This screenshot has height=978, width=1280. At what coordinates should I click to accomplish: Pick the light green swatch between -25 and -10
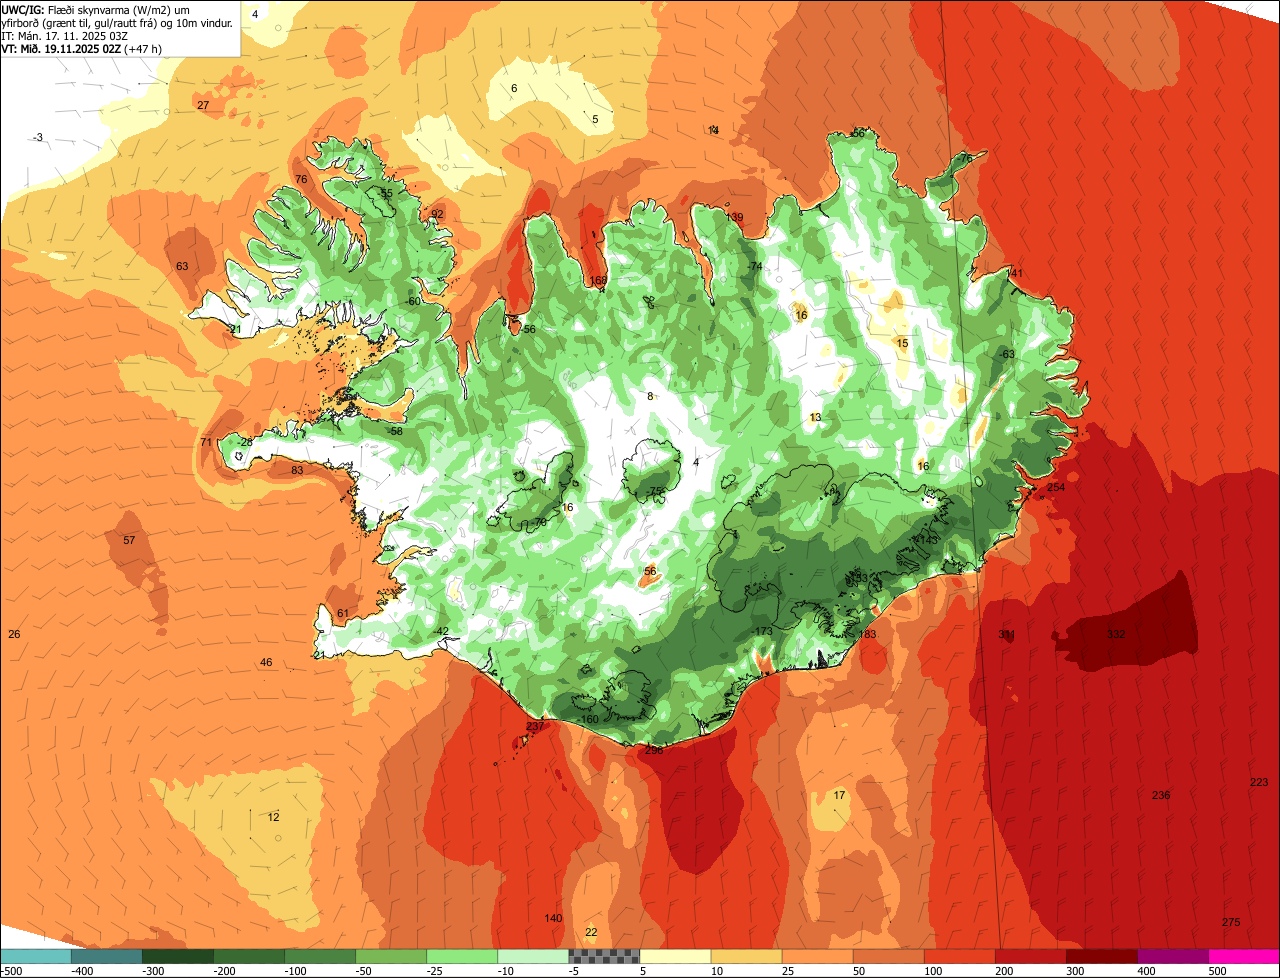pos(462,956)
